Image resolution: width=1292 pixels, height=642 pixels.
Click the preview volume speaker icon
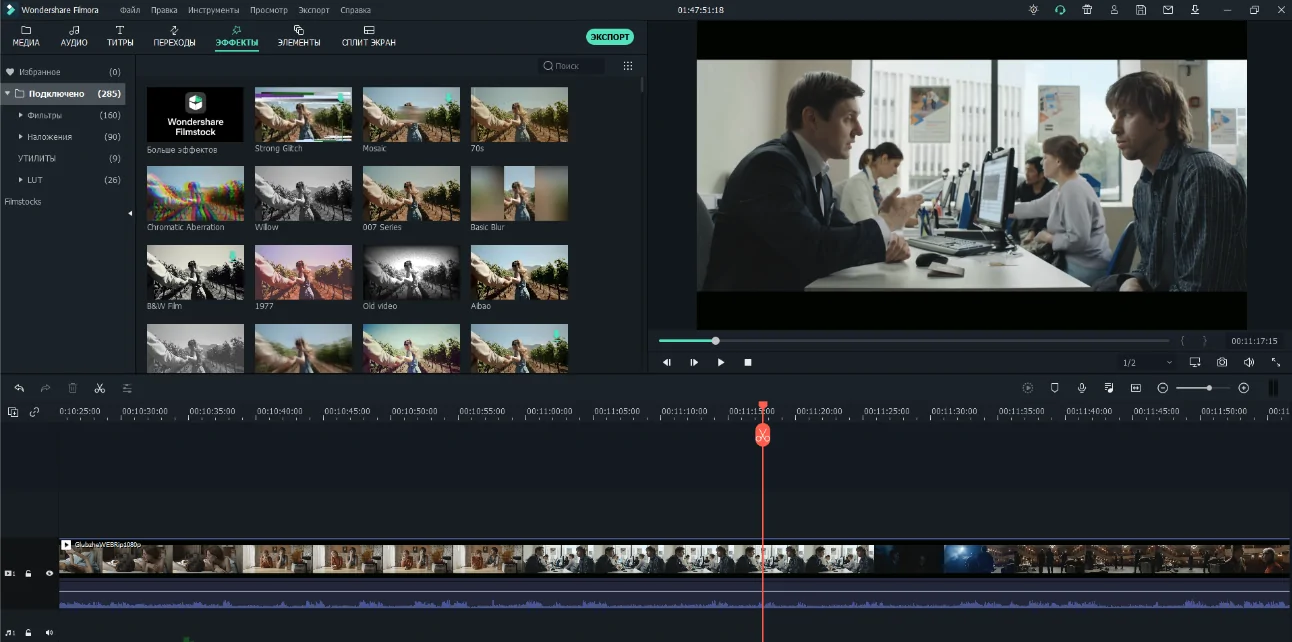coord(1249,362)
